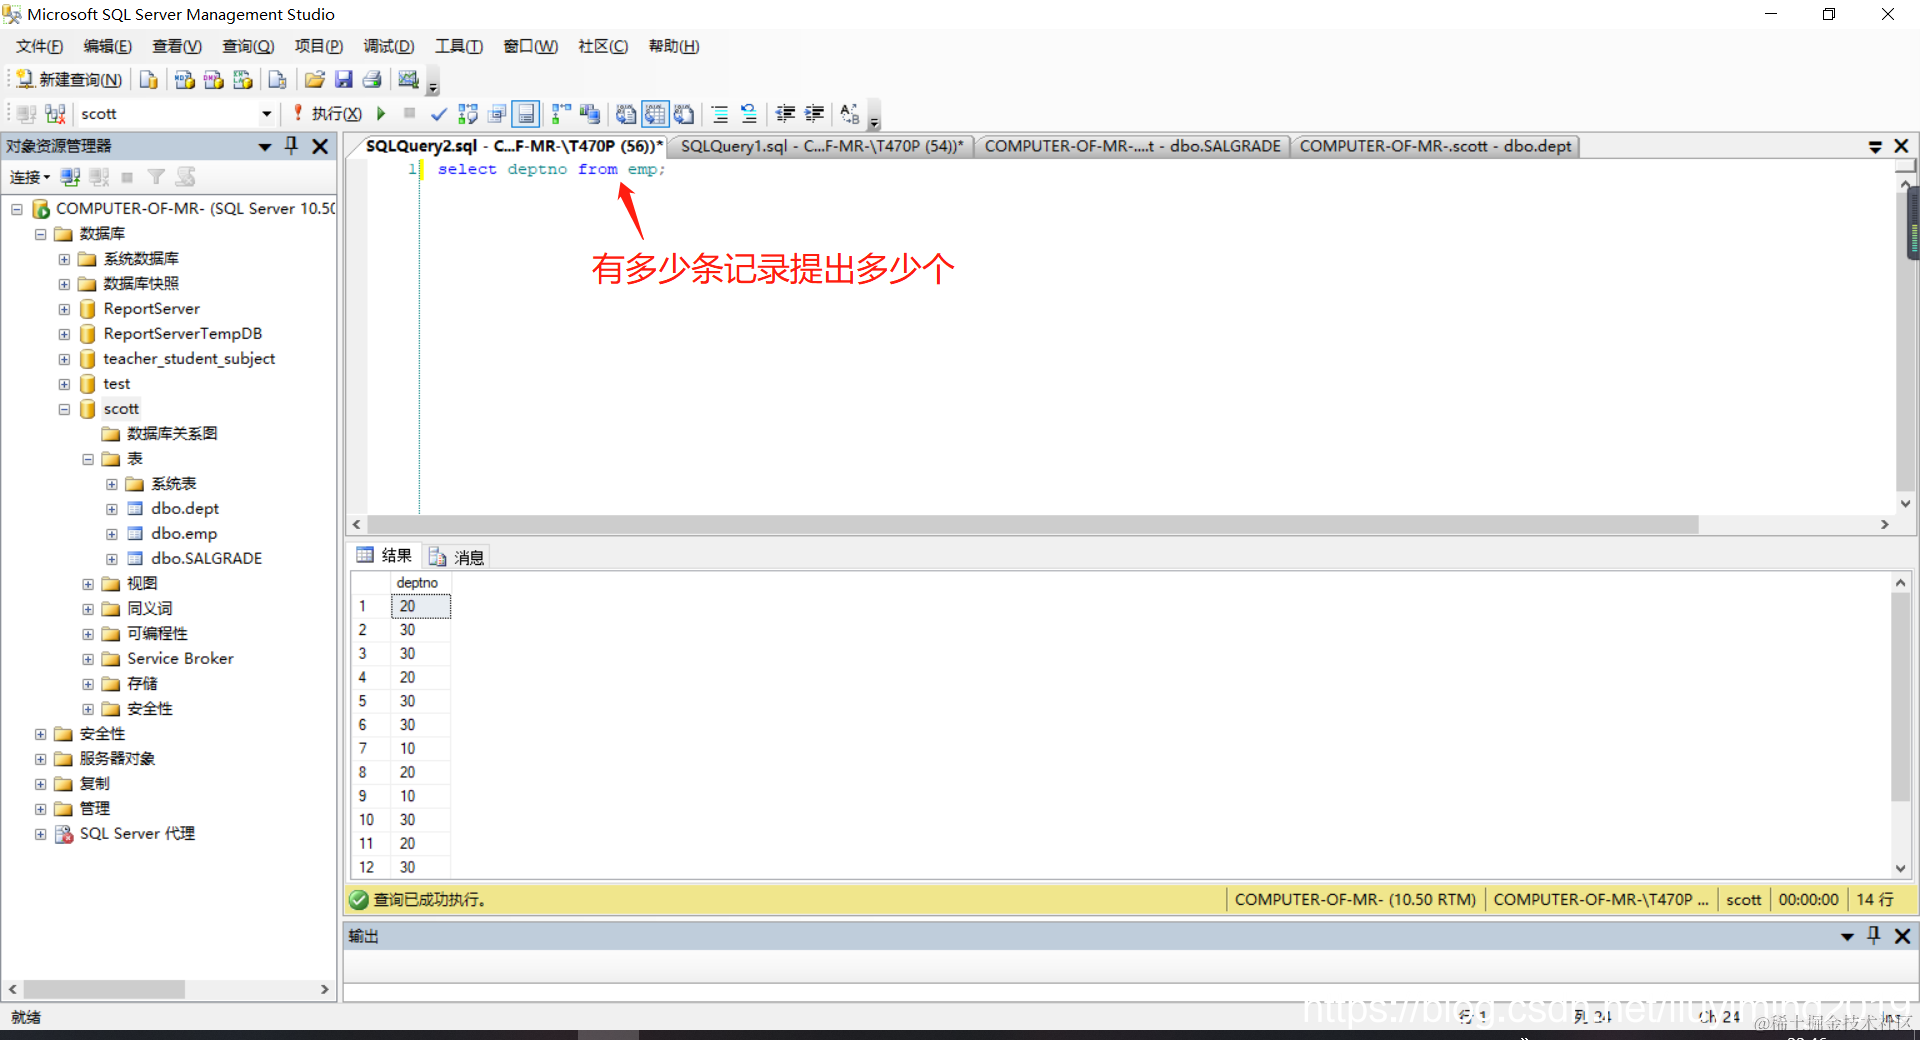Switch output to Results to File
1920x1040 pixels.
684,114
